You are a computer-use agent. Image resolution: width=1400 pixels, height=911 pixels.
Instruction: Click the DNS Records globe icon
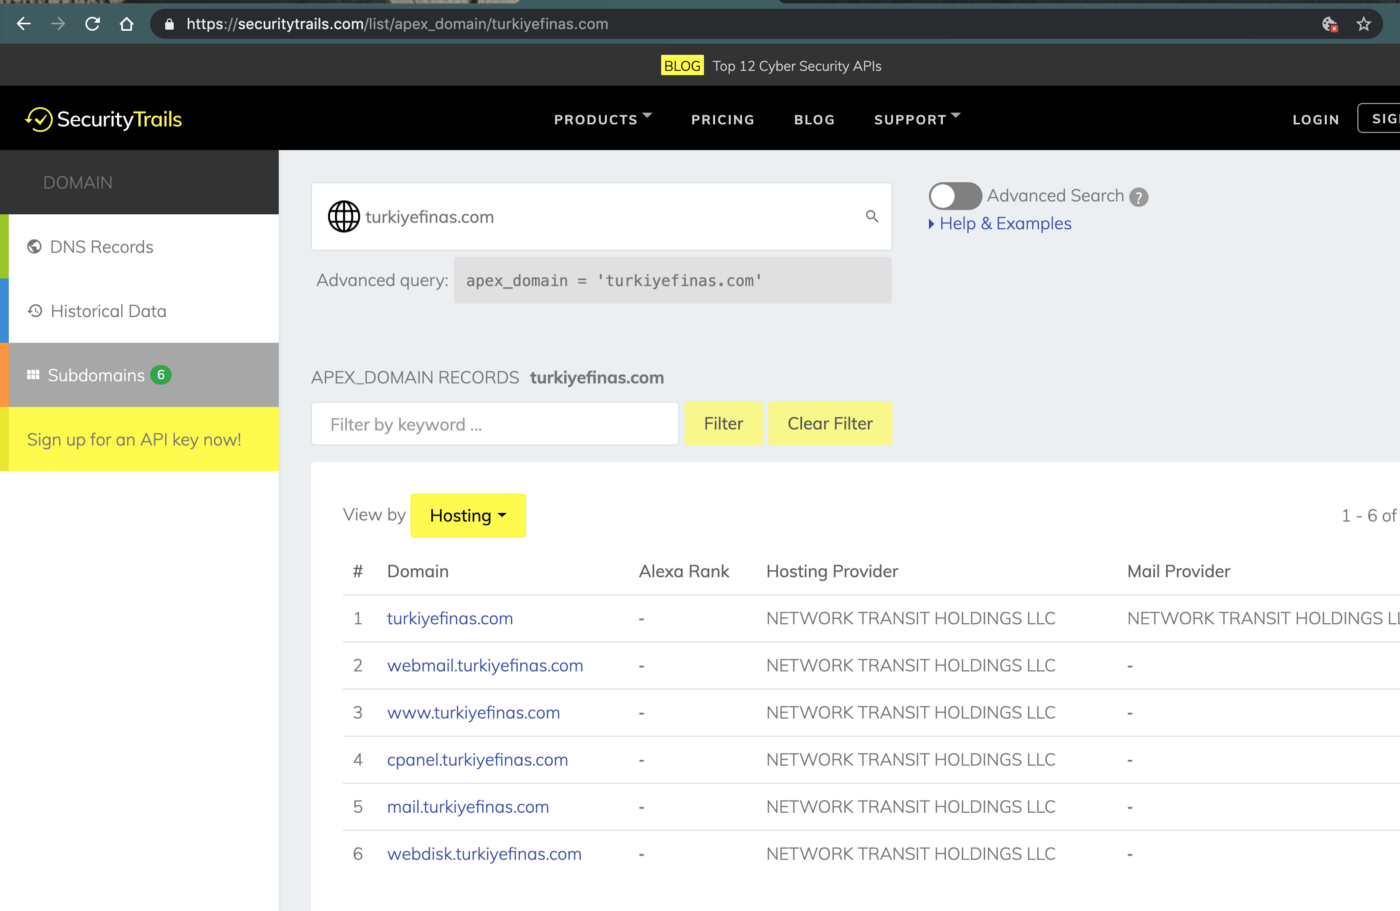click(35, 247)
